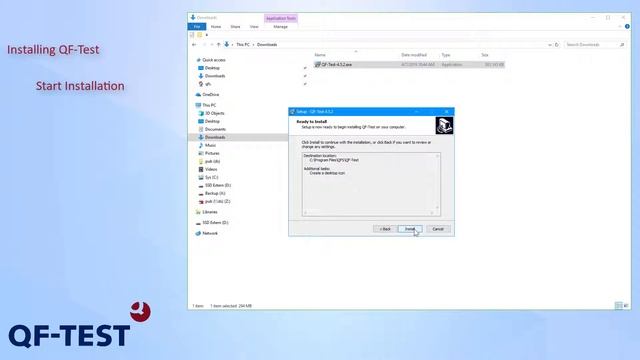This screenshot has width=640, height=360.
Task: Close the setup dialog with X
Action: [x=447, y=111]
